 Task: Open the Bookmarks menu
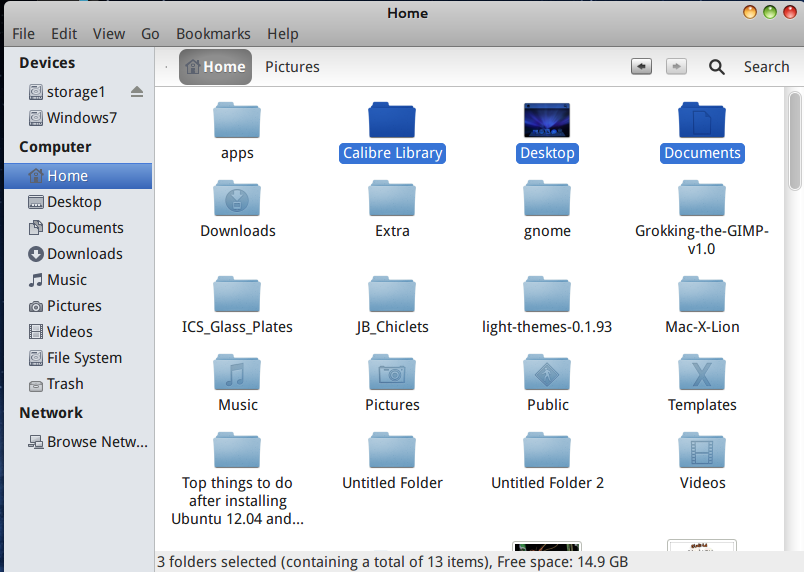213,34
